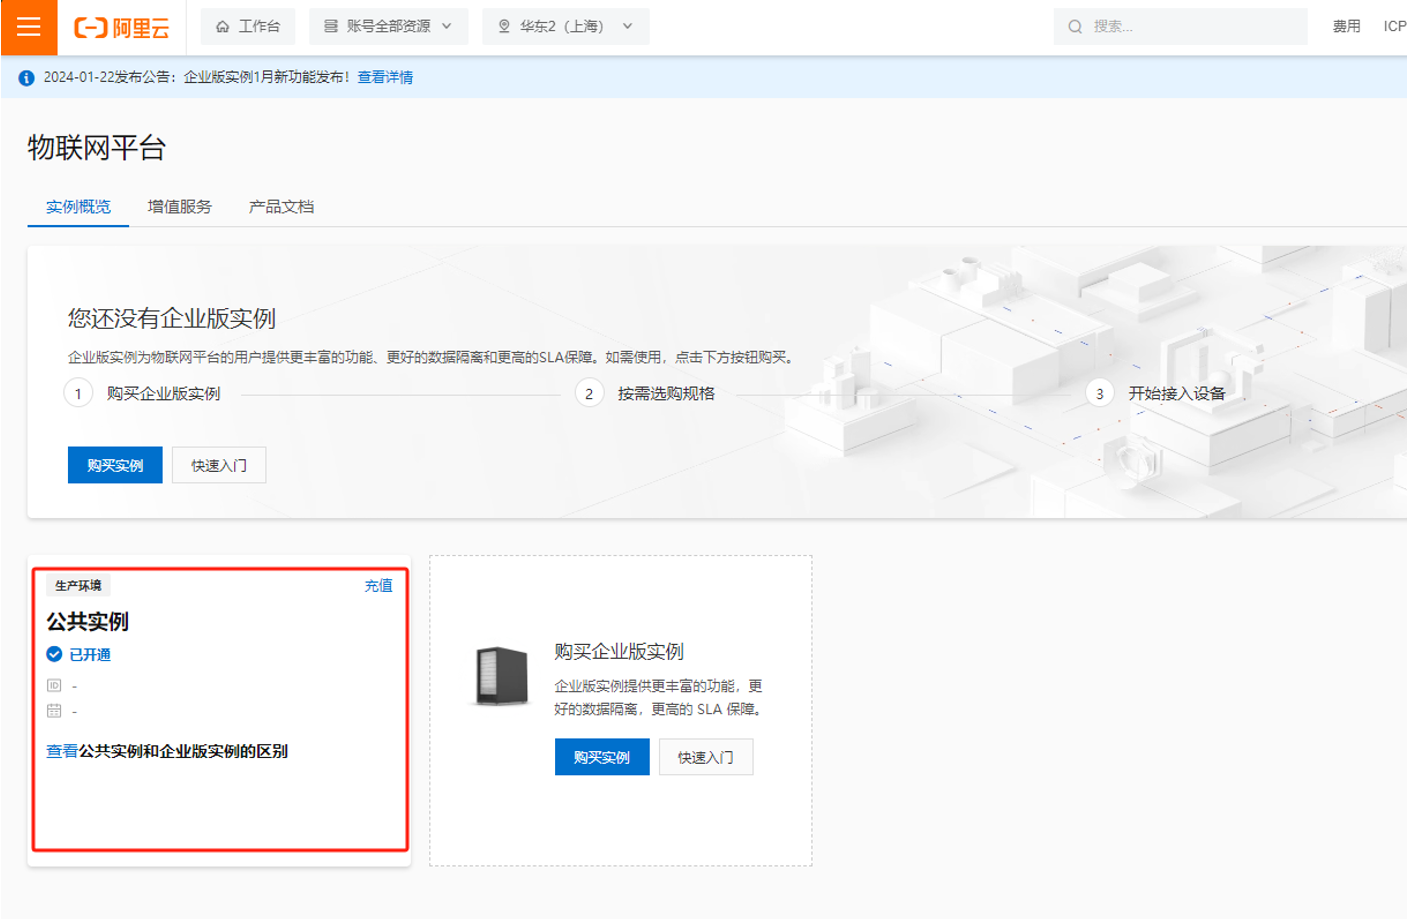Click the 购买企业版实例 card heading

coord(619,651)
